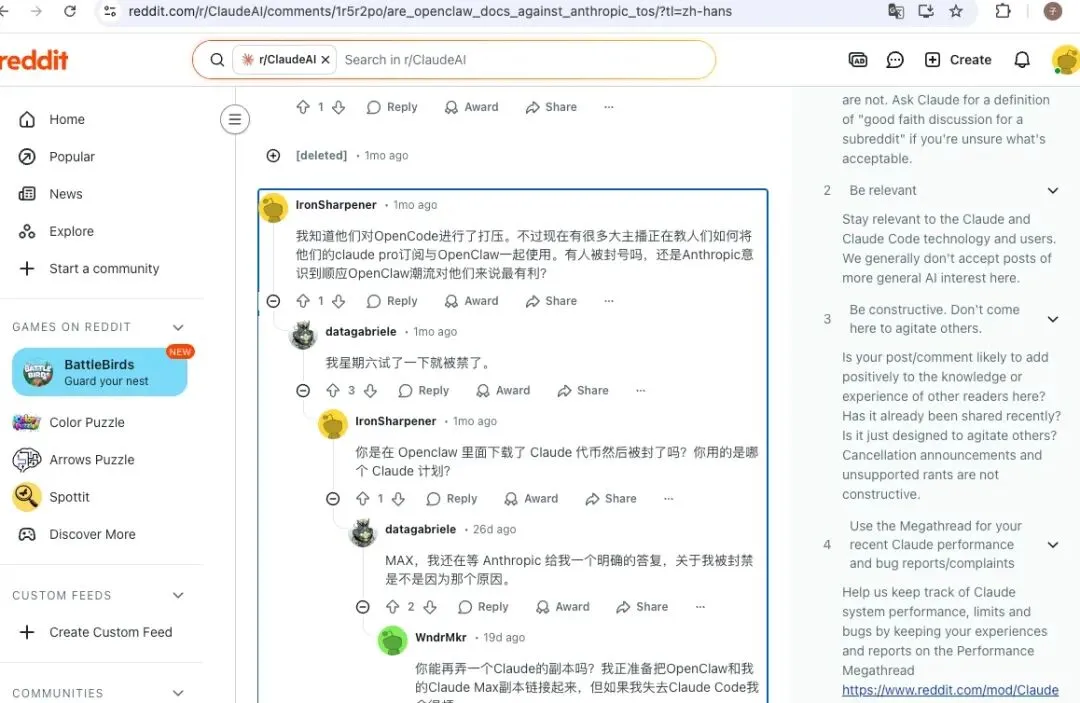Collapse rule 4 Use the Megathread
The height and width of the screenshot is (703, 1080).
click(x=1052, y=545)
